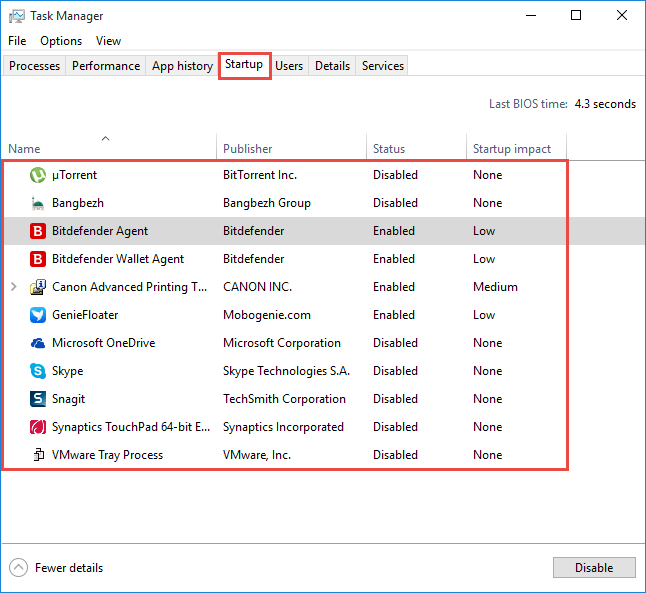Click the Snagit app icon
This screenshot has height=593, width=646.
38,399
